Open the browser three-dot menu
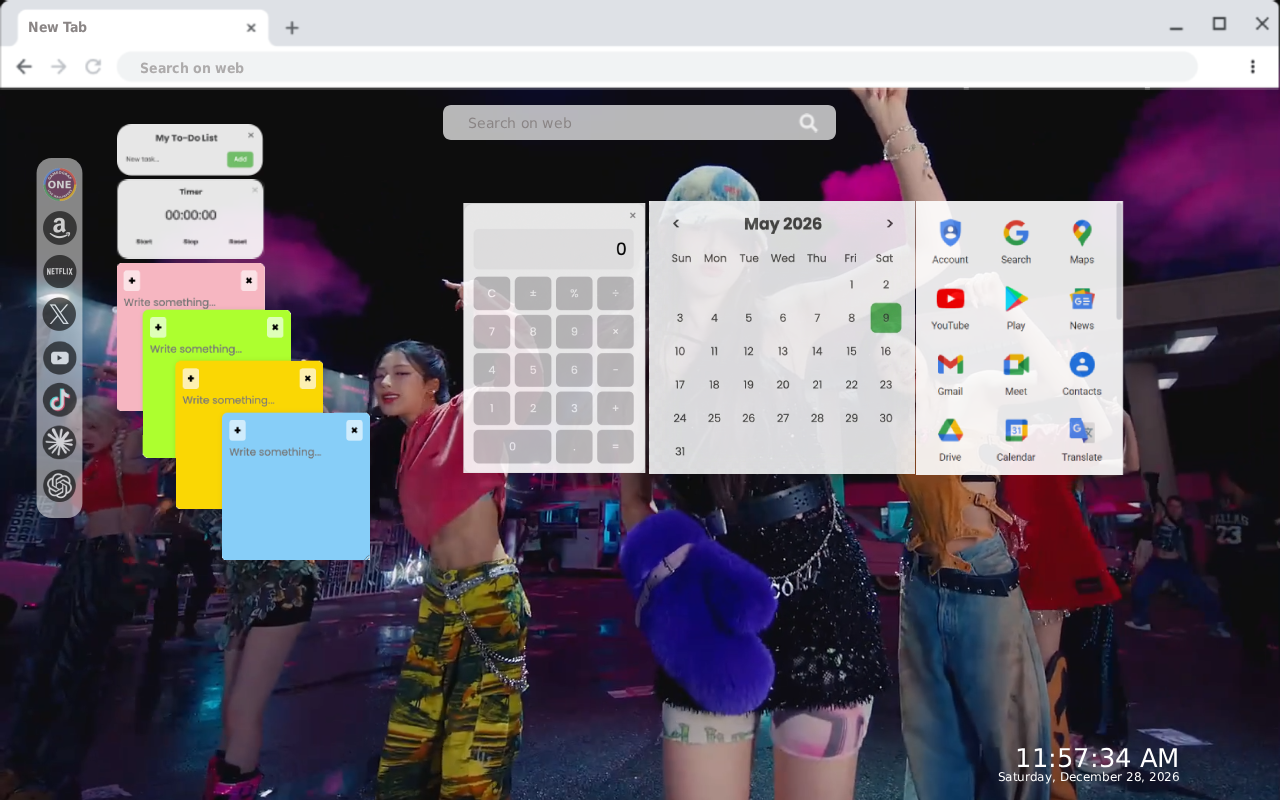The height and width of the screenshot is (800, 1280). tap(1252, 67)
